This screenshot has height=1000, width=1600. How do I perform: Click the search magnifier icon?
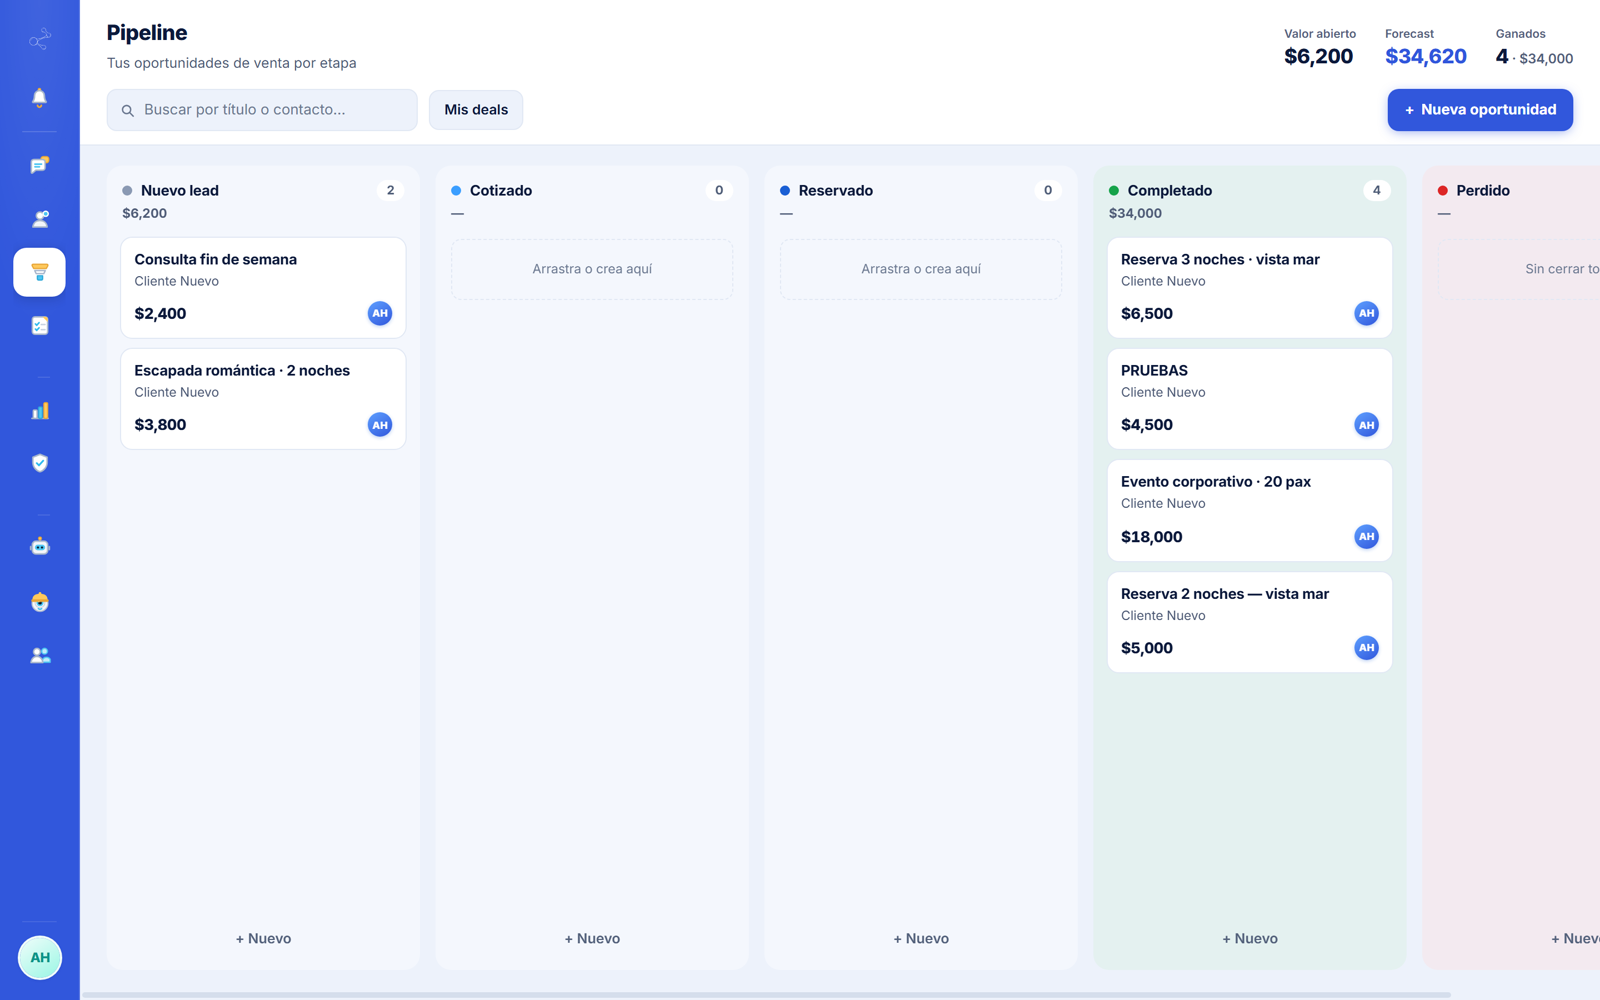[128, 111]
